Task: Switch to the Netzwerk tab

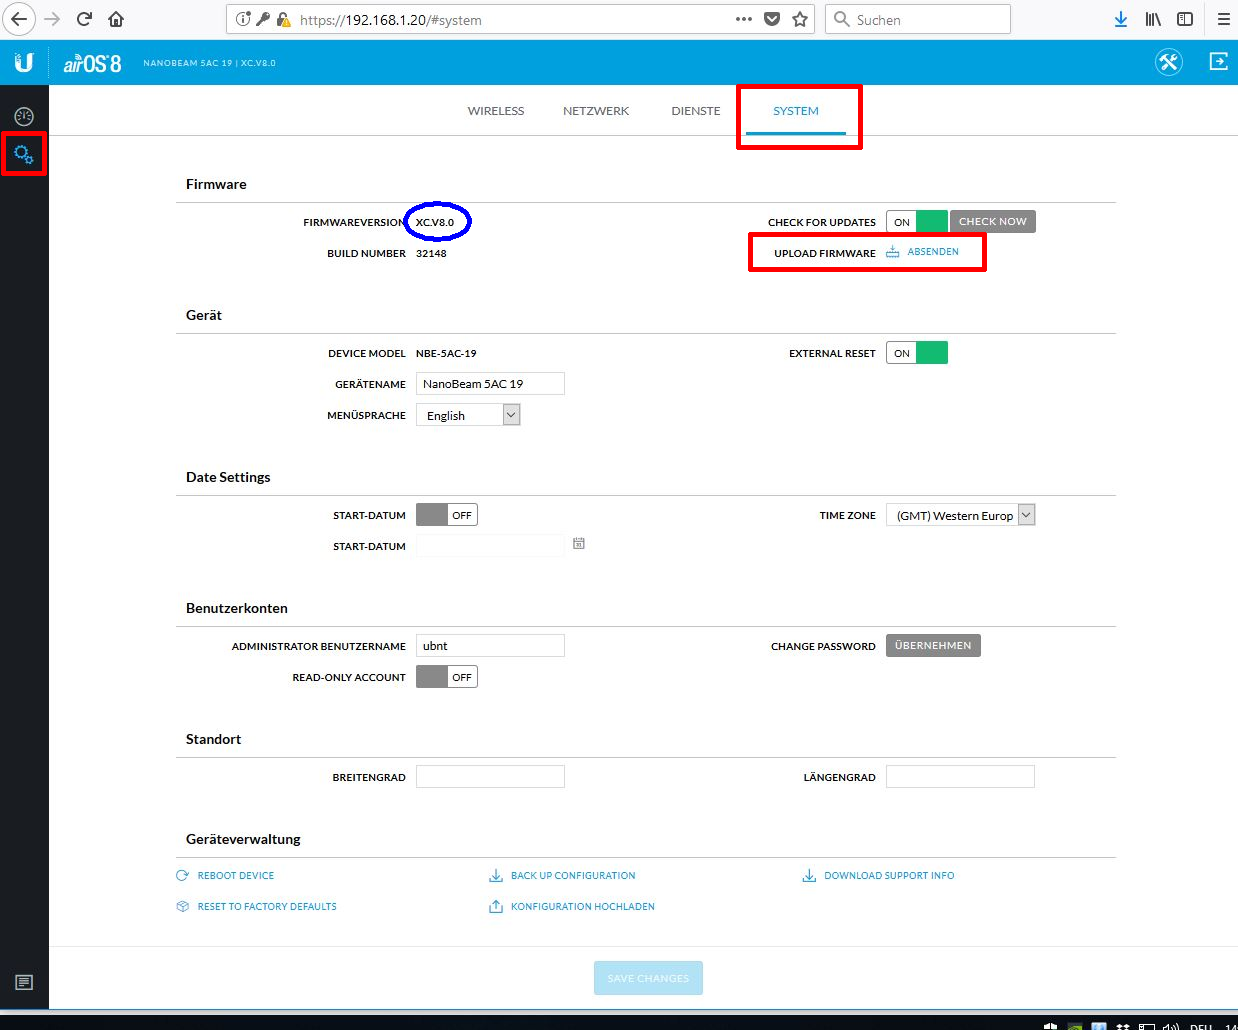Action: click(596, 111)
